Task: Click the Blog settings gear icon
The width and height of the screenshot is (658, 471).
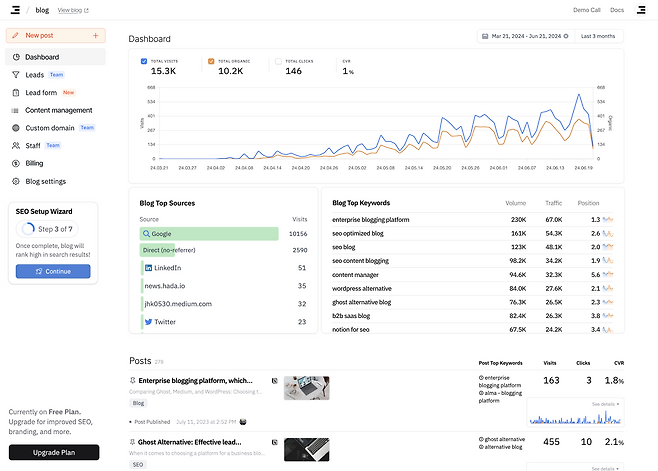Action: (x=16, y=181)
